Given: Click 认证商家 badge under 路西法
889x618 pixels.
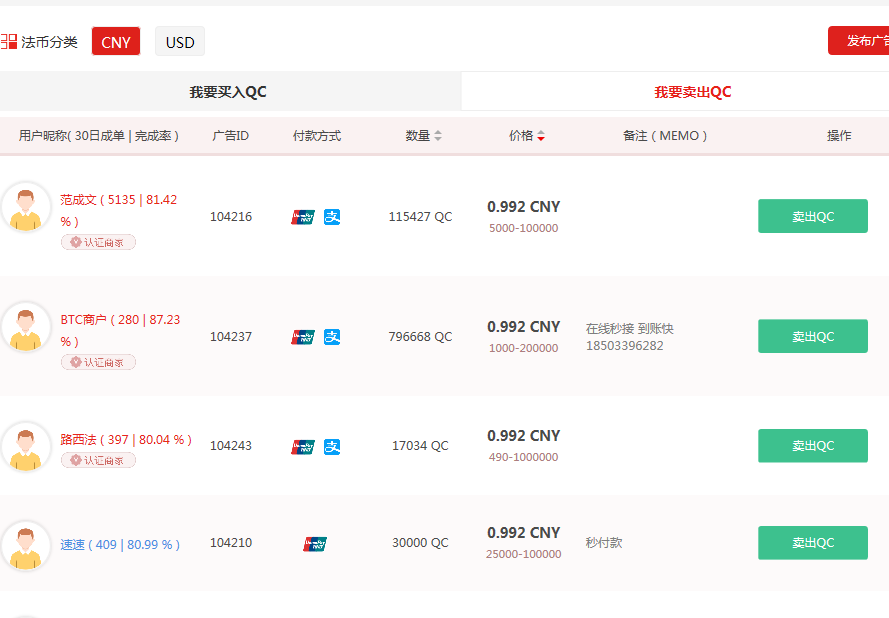Looking at the screenshot, I should (98, 460).
